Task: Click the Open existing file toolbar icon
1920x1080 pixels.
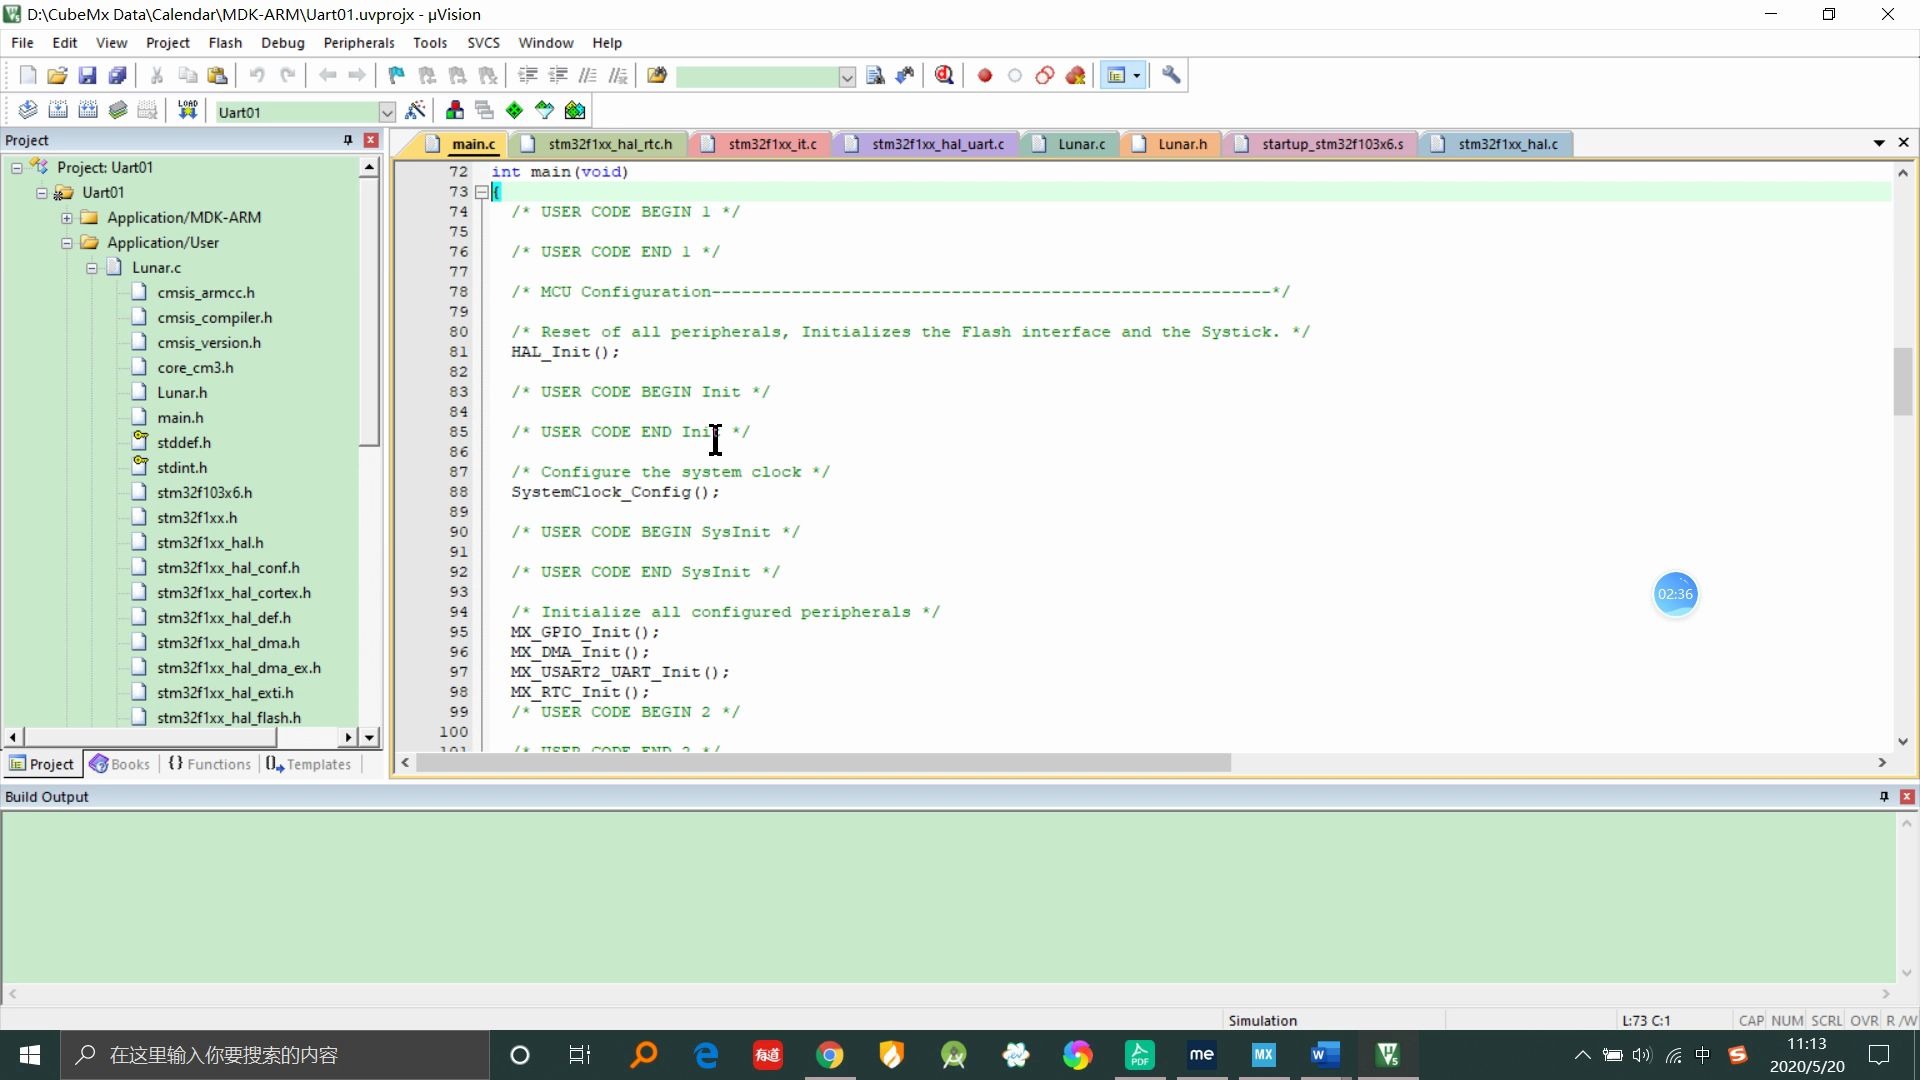Action: pyautogui.click(x=55, y=75)
